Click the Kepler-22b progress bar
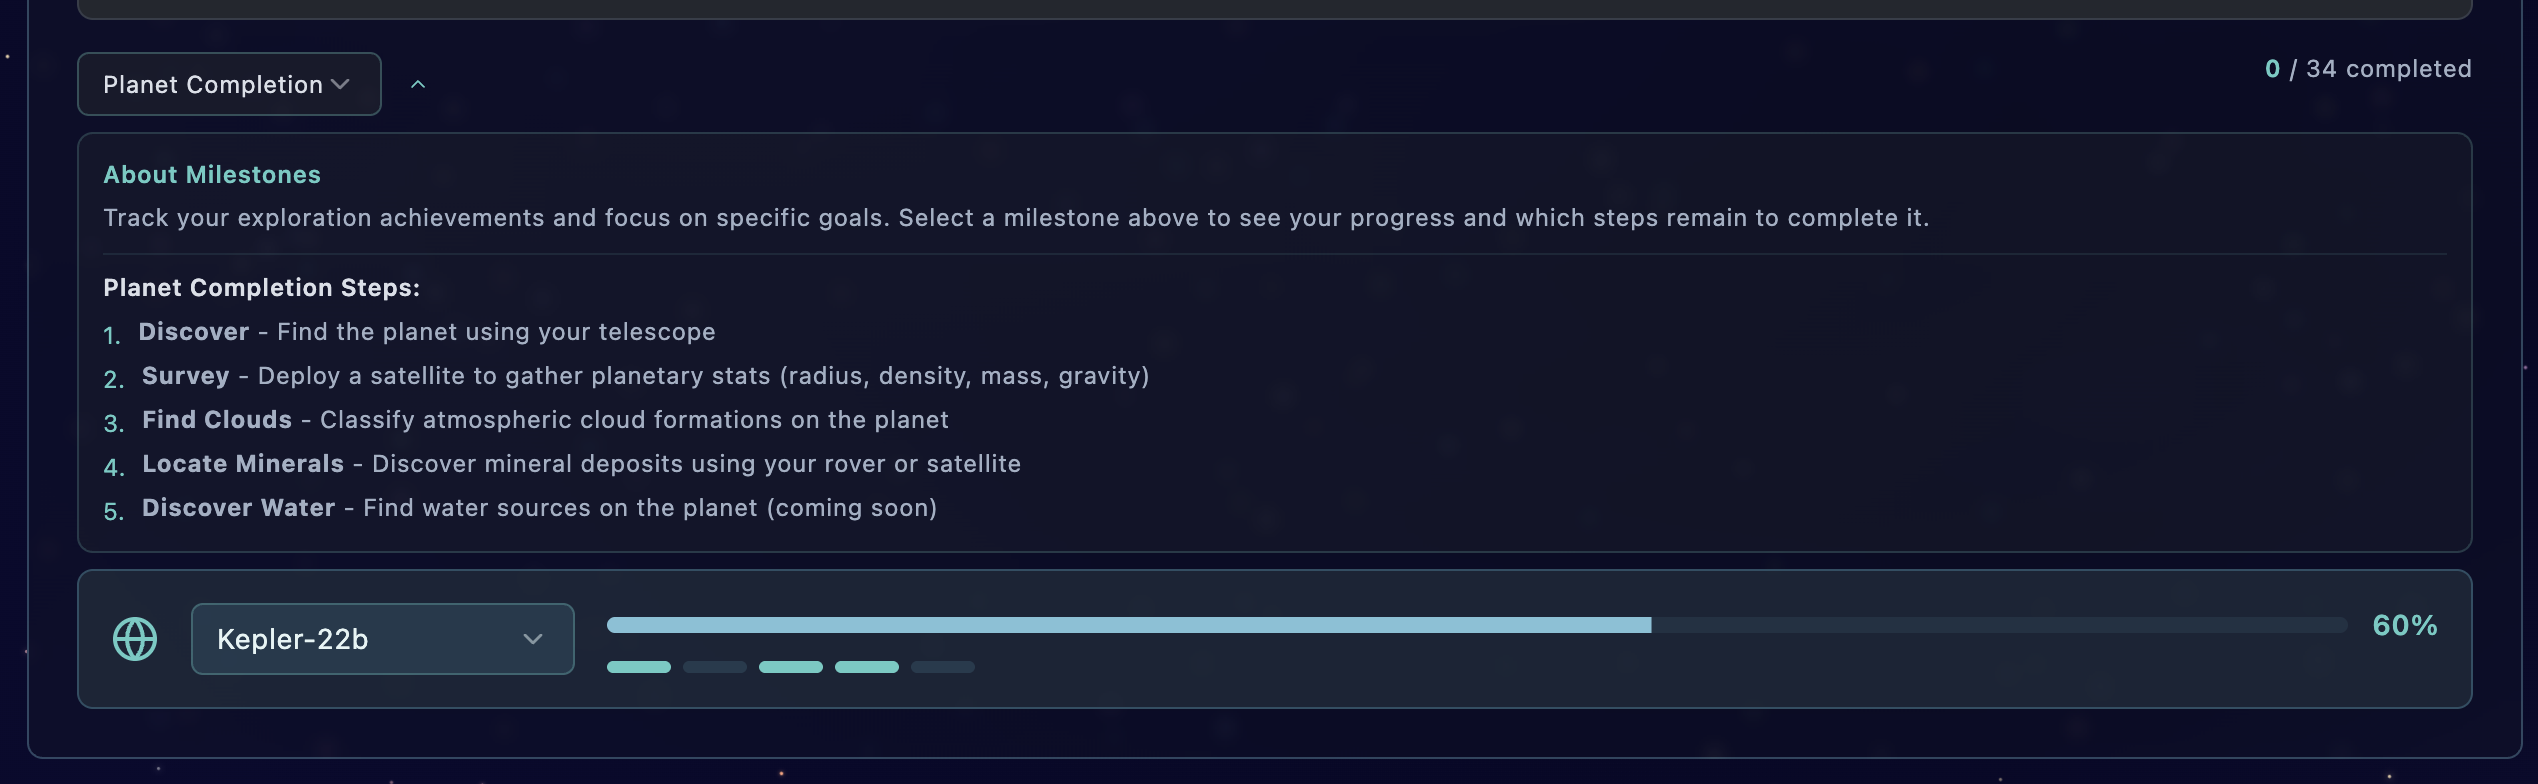2538x784 pixels. 1476,625
